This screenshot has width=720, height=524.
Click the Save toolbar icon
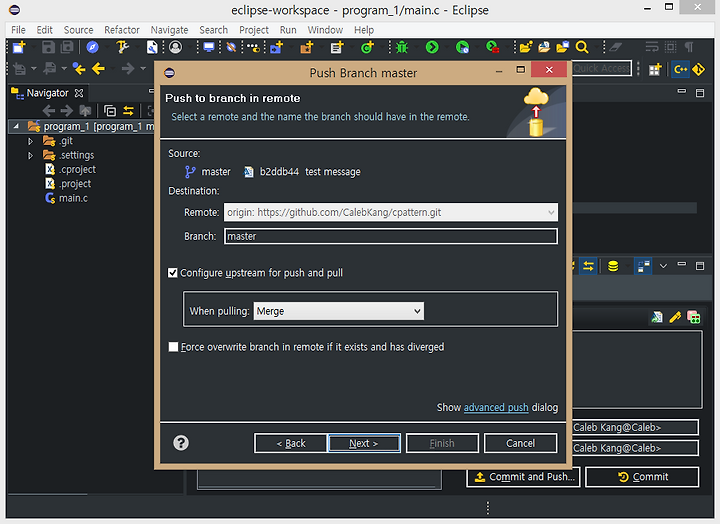(48, 47)
